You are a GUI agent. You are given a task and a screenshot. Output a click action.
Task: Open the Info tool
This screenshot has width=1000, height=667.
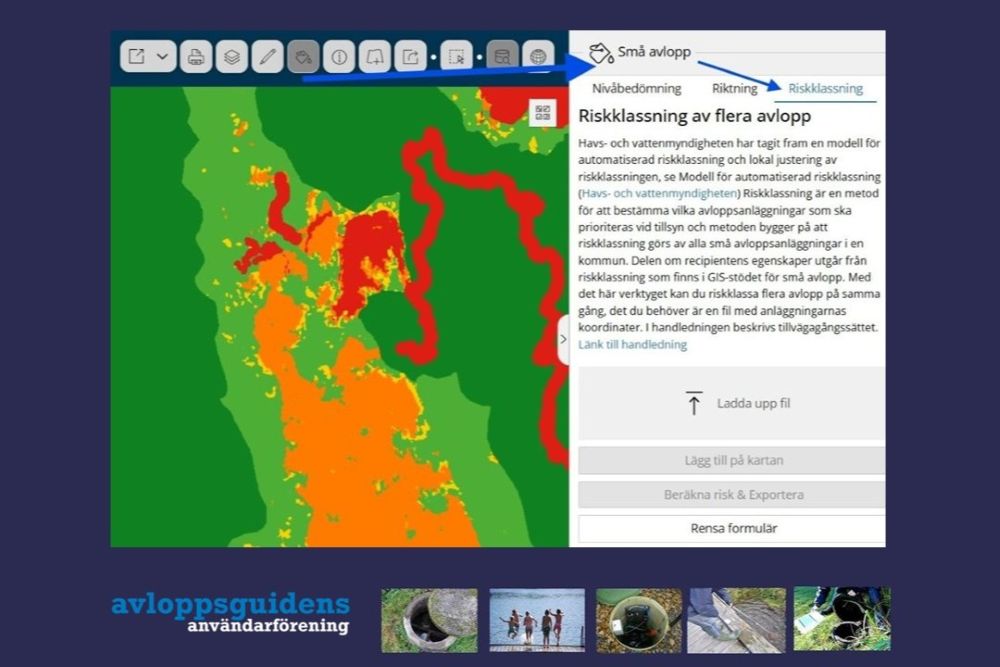[x=340, y=57]
